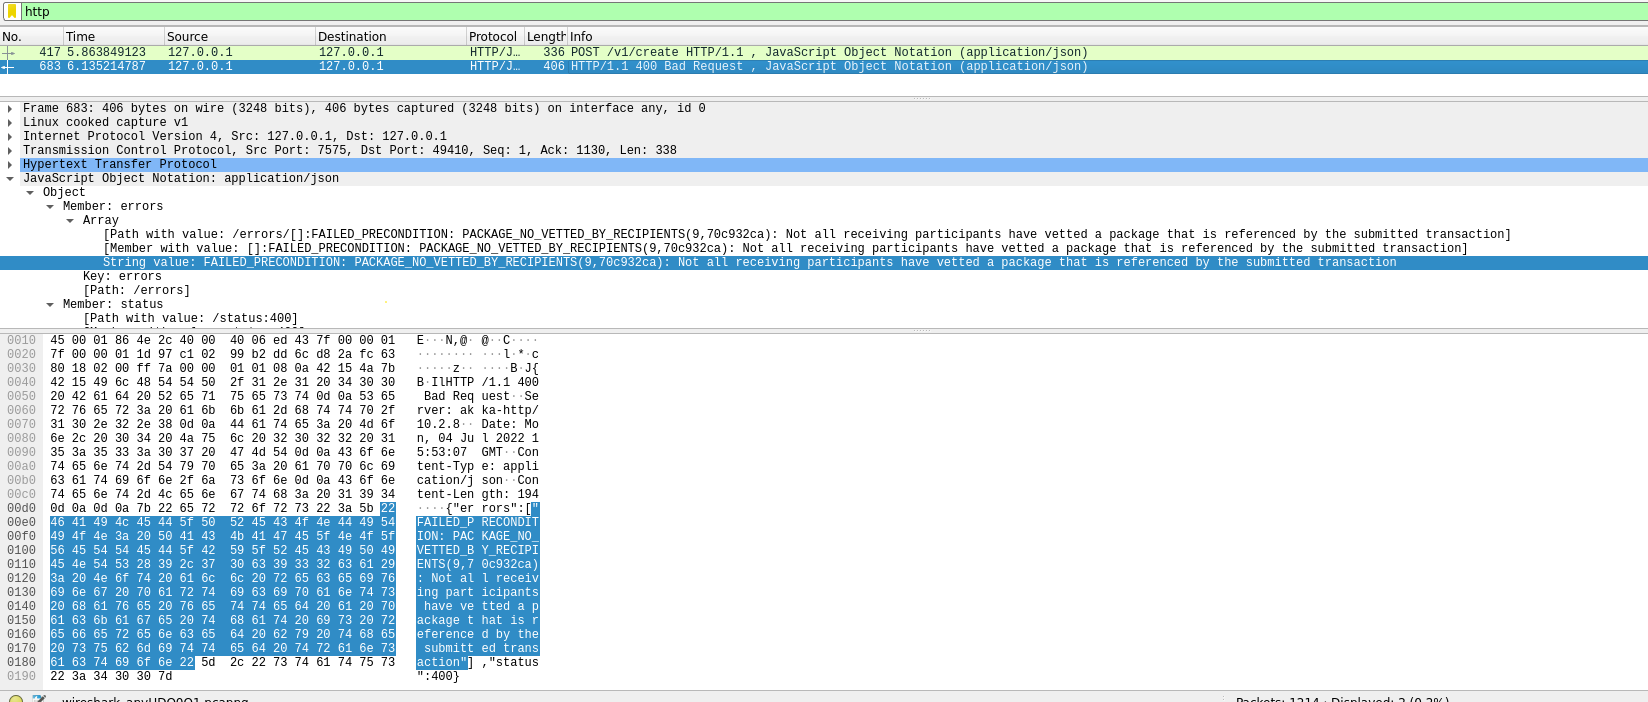Expand Internet Protocol Version 4 details
Screen dimensions: 1648x702
click(x=10, y=136)
